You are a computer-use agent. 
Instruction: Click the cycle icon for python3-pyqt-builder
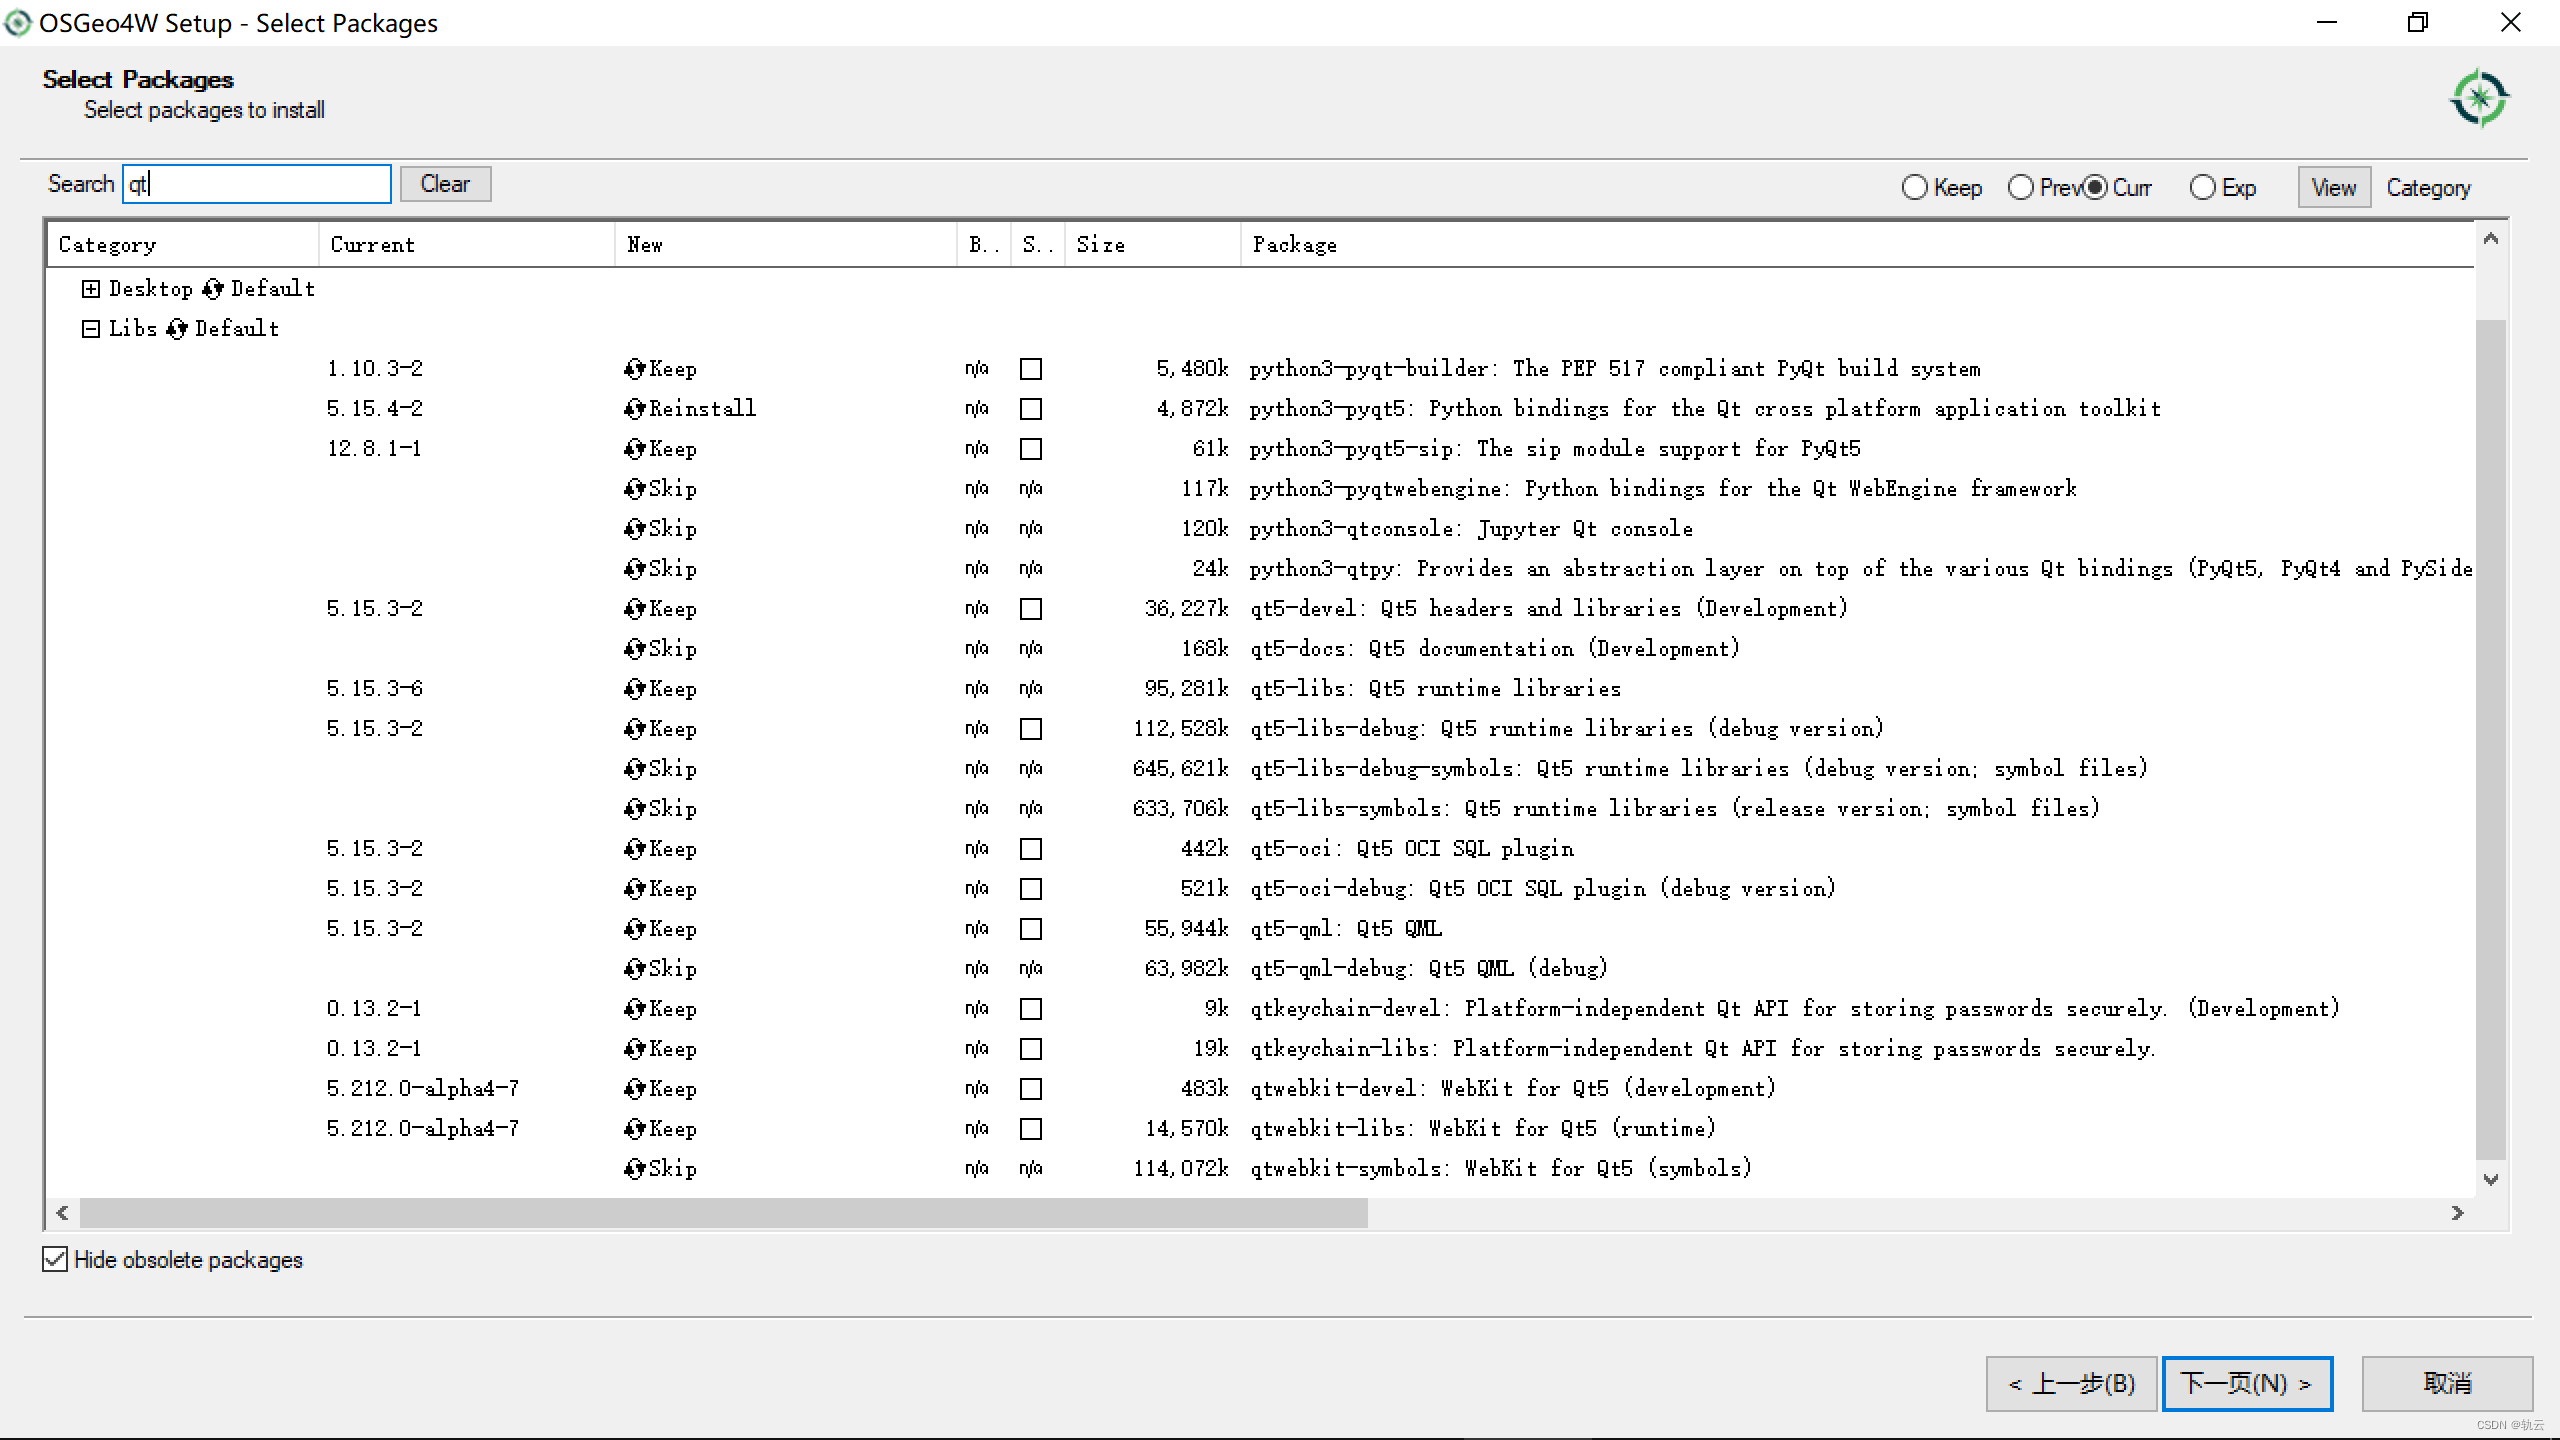634,369
